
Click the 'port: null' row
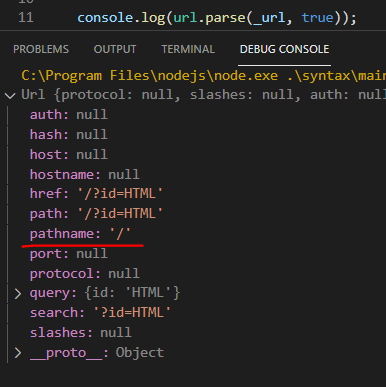[69, 254]
